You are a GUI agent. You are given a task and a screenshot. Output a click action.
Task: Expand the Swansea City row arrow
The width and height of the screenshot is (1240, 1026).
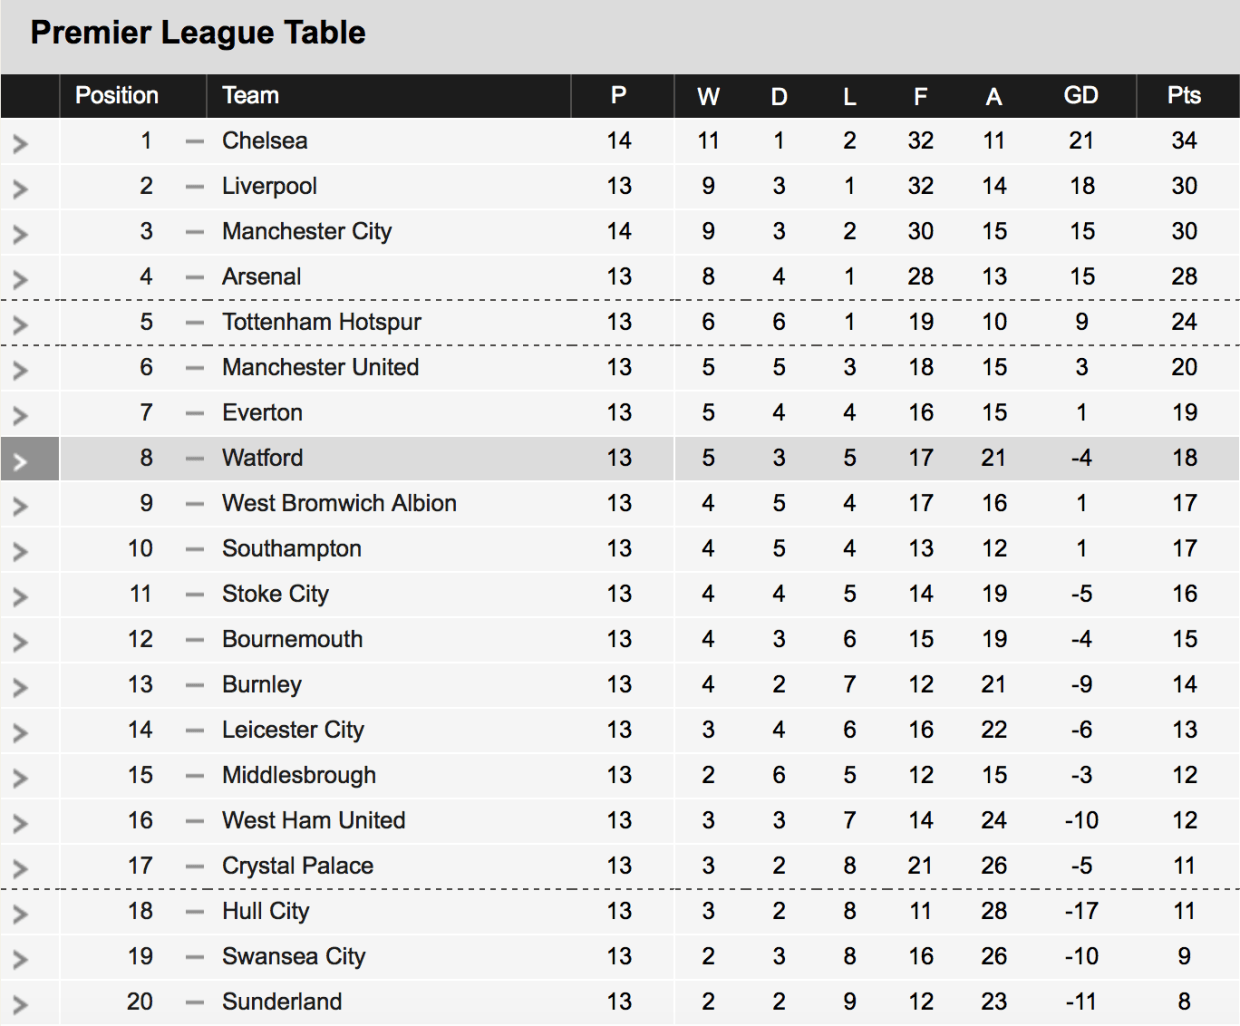point(20,960)
